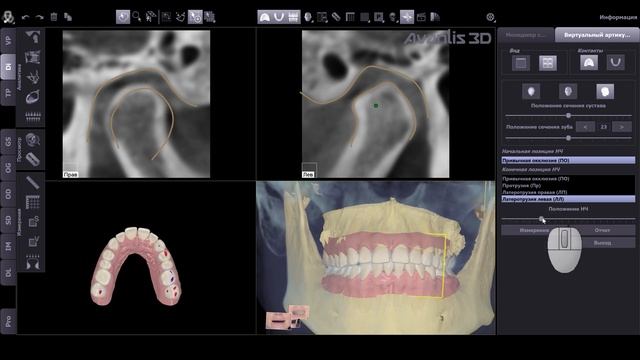Open the TP tab in left sidebar
Screen dimensions: 640x360
coord(8,93)
